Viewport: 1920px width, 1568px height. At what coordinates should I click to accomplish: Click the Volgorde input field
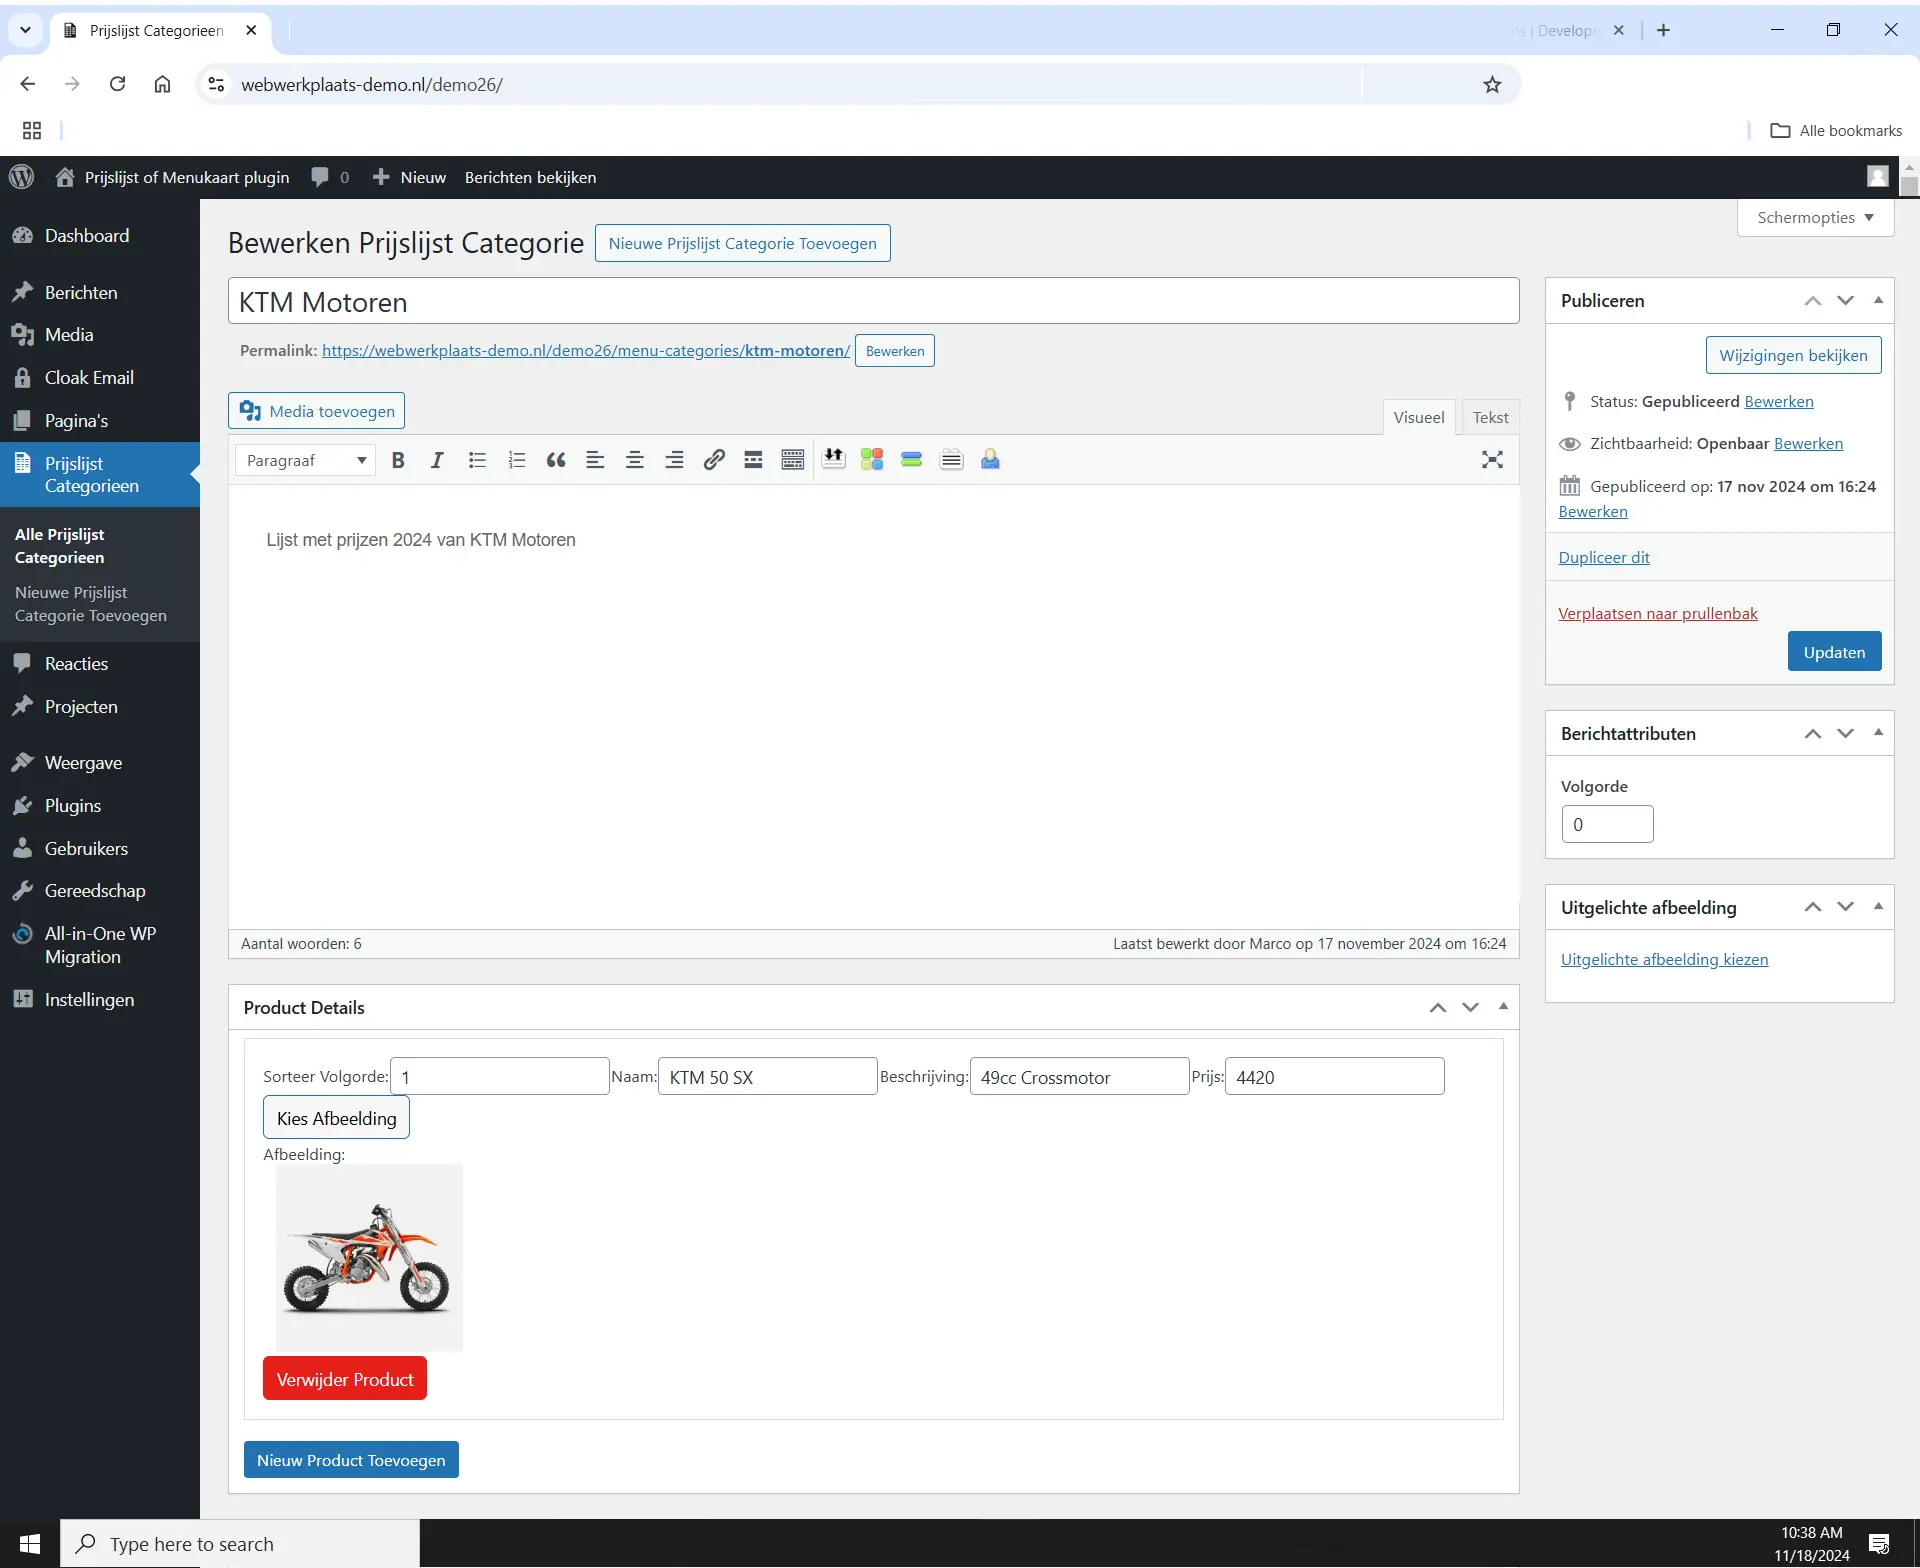tap(1606, 823)
